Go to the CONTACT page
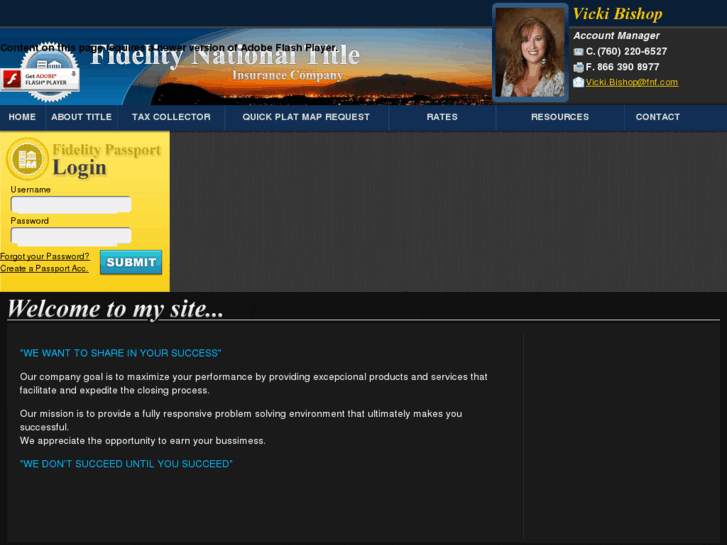Image resolution: width=727 pixels, height=545 pixels. 657,117
